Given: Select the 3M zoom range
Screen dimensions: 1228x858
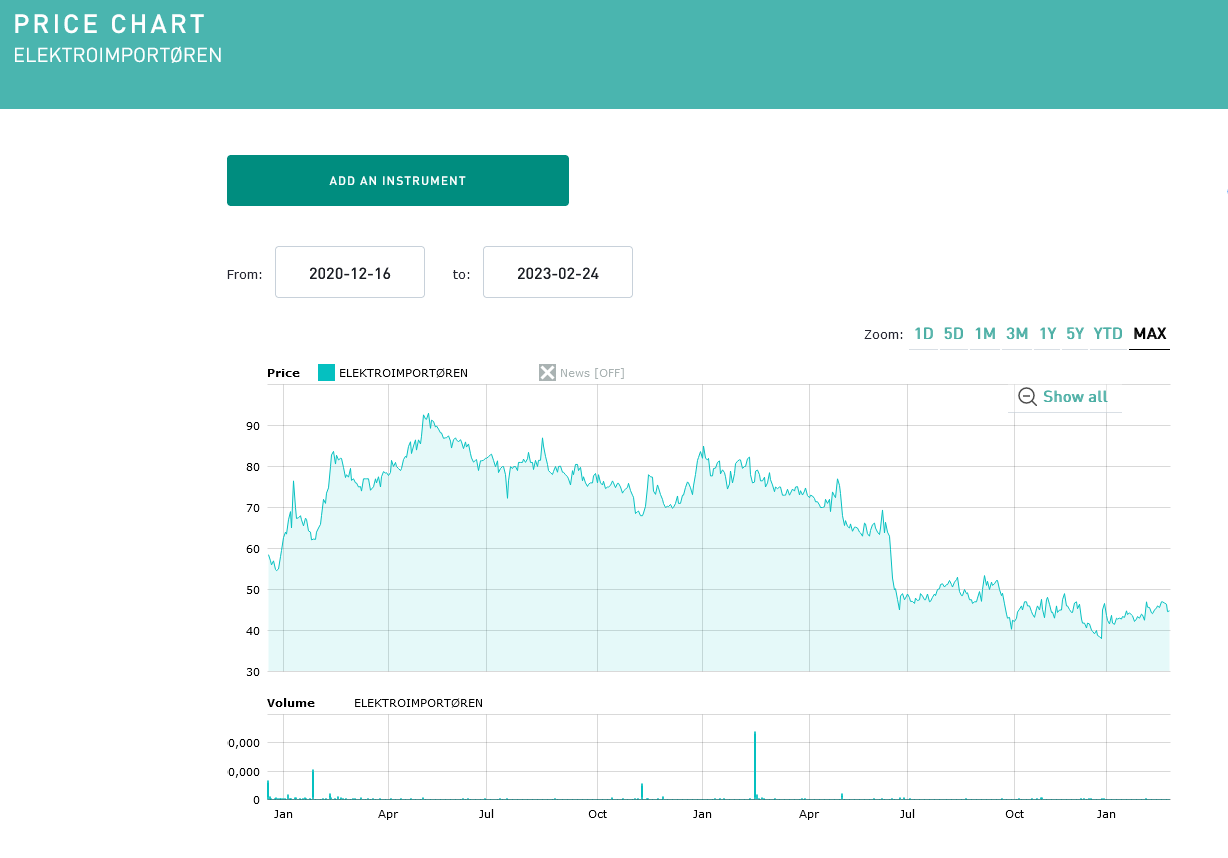Looking at the screenshot, I should coord(1017,334).
